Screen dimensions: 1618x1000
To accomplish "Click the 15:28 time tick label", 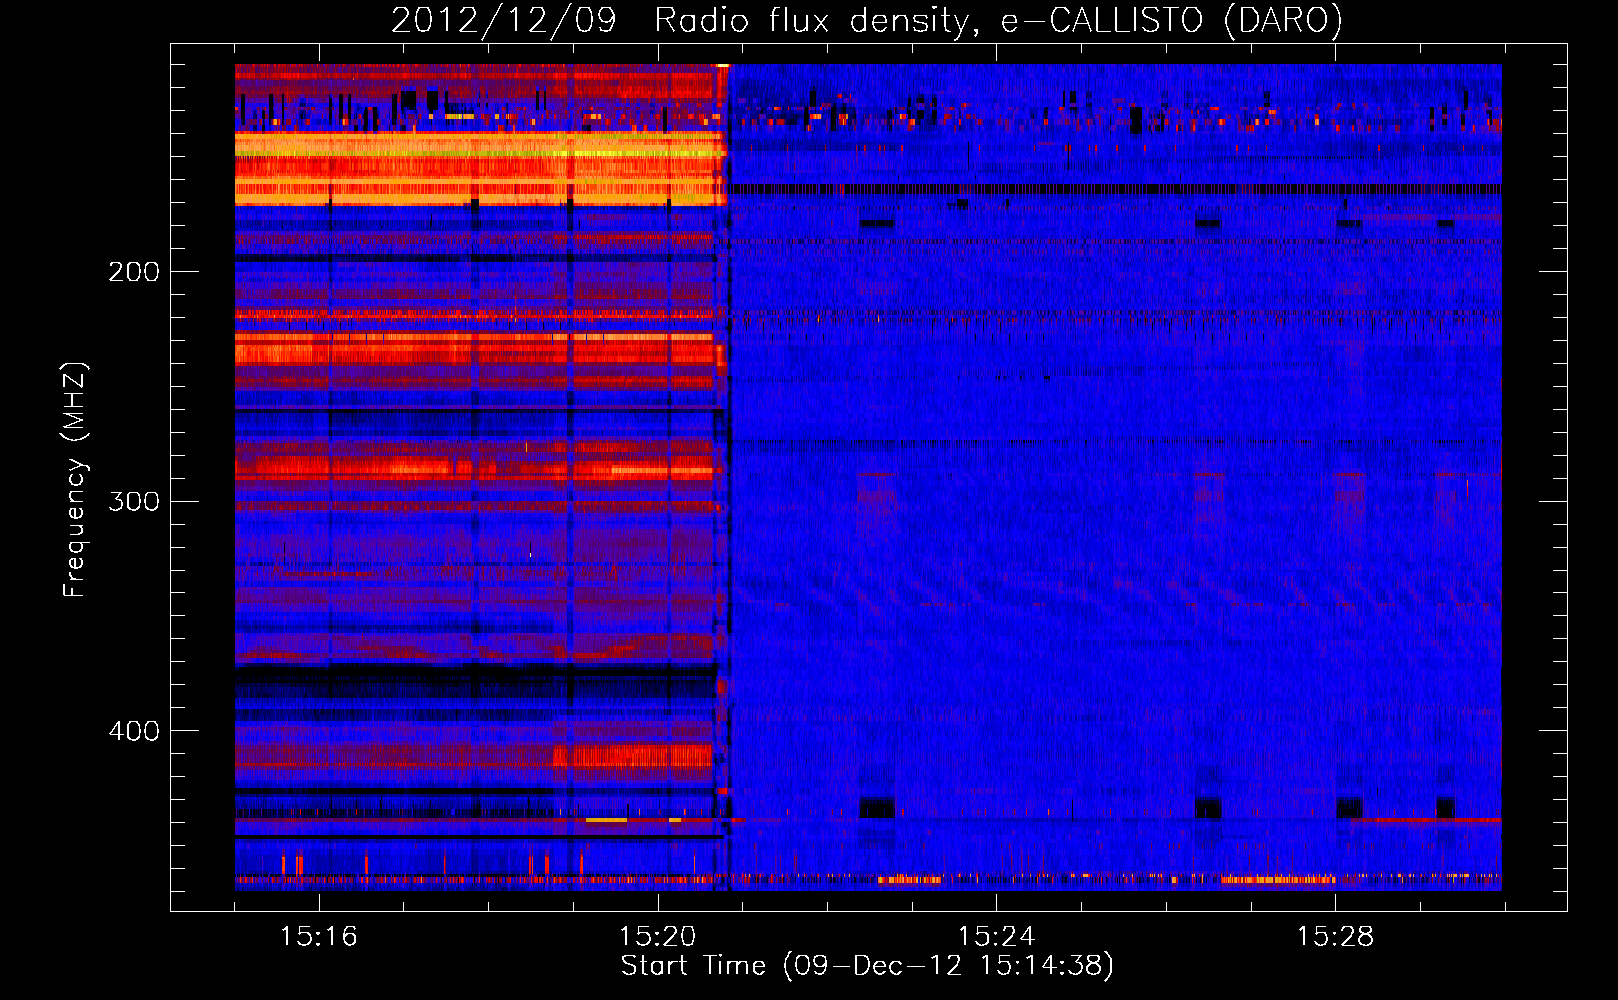I will [1335, 937].
